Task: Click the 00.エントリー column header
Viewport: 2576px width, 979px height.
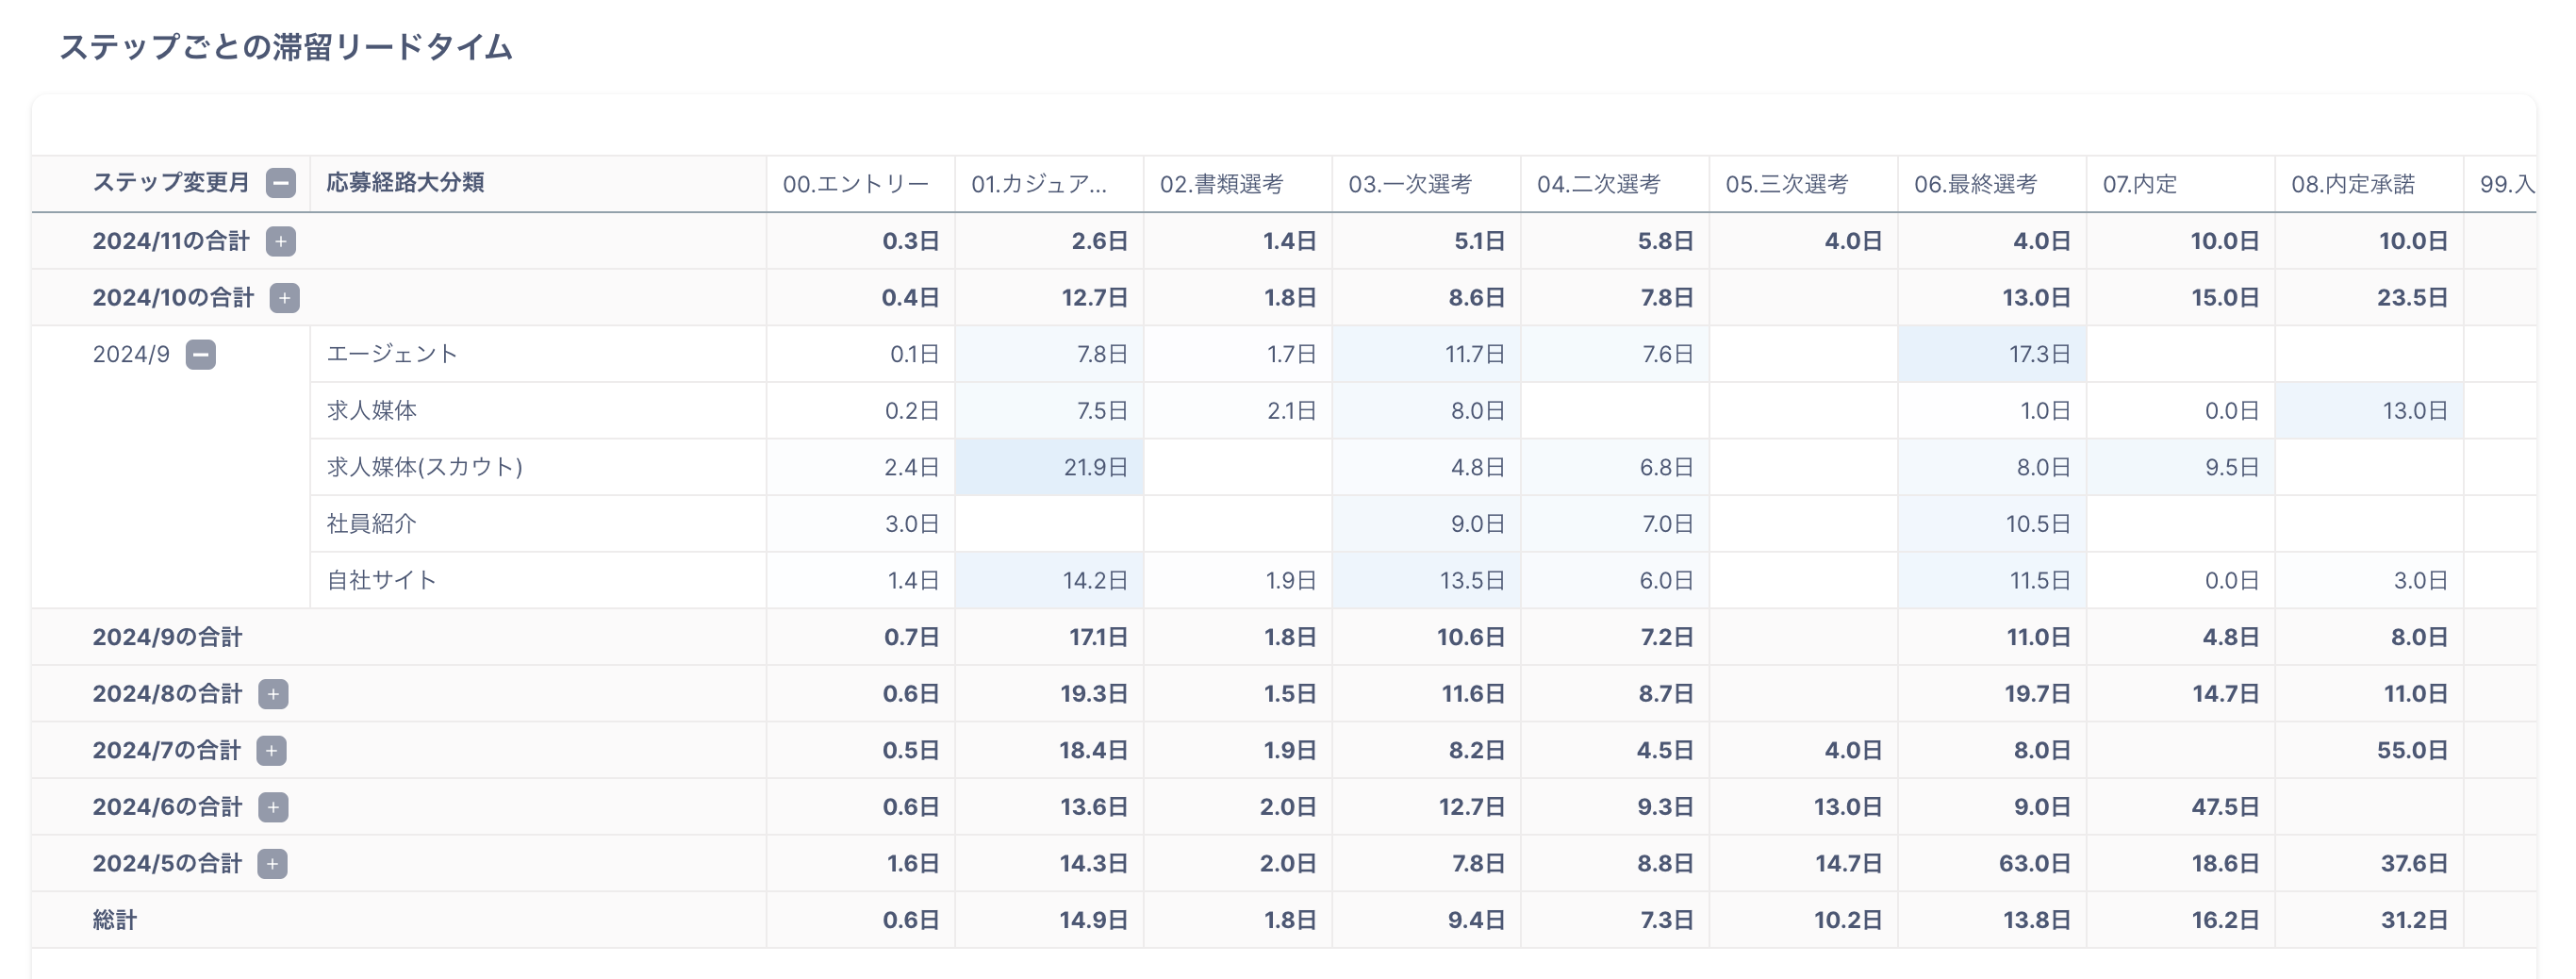Action: click(855, 184)
